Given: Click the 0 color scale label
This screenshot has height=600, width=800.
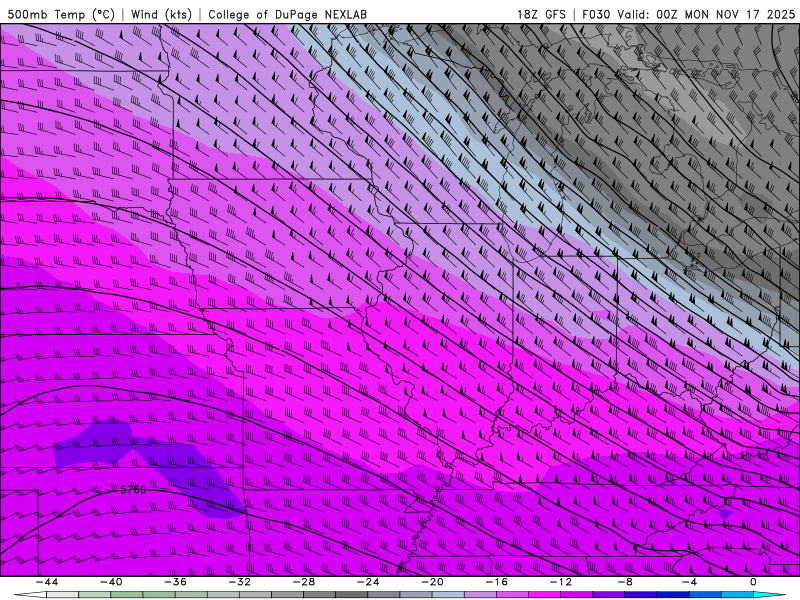Looking at the screenshot, I should (x=754, y=582).
